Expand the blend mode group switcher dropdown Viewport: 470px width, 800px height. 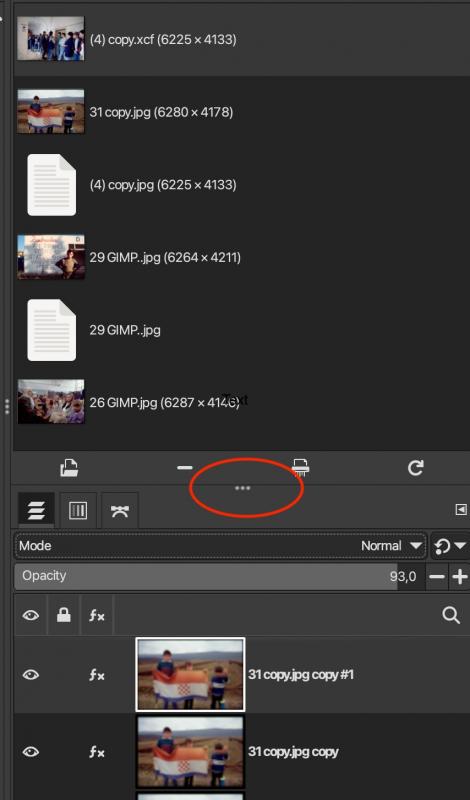click(450, 546)
